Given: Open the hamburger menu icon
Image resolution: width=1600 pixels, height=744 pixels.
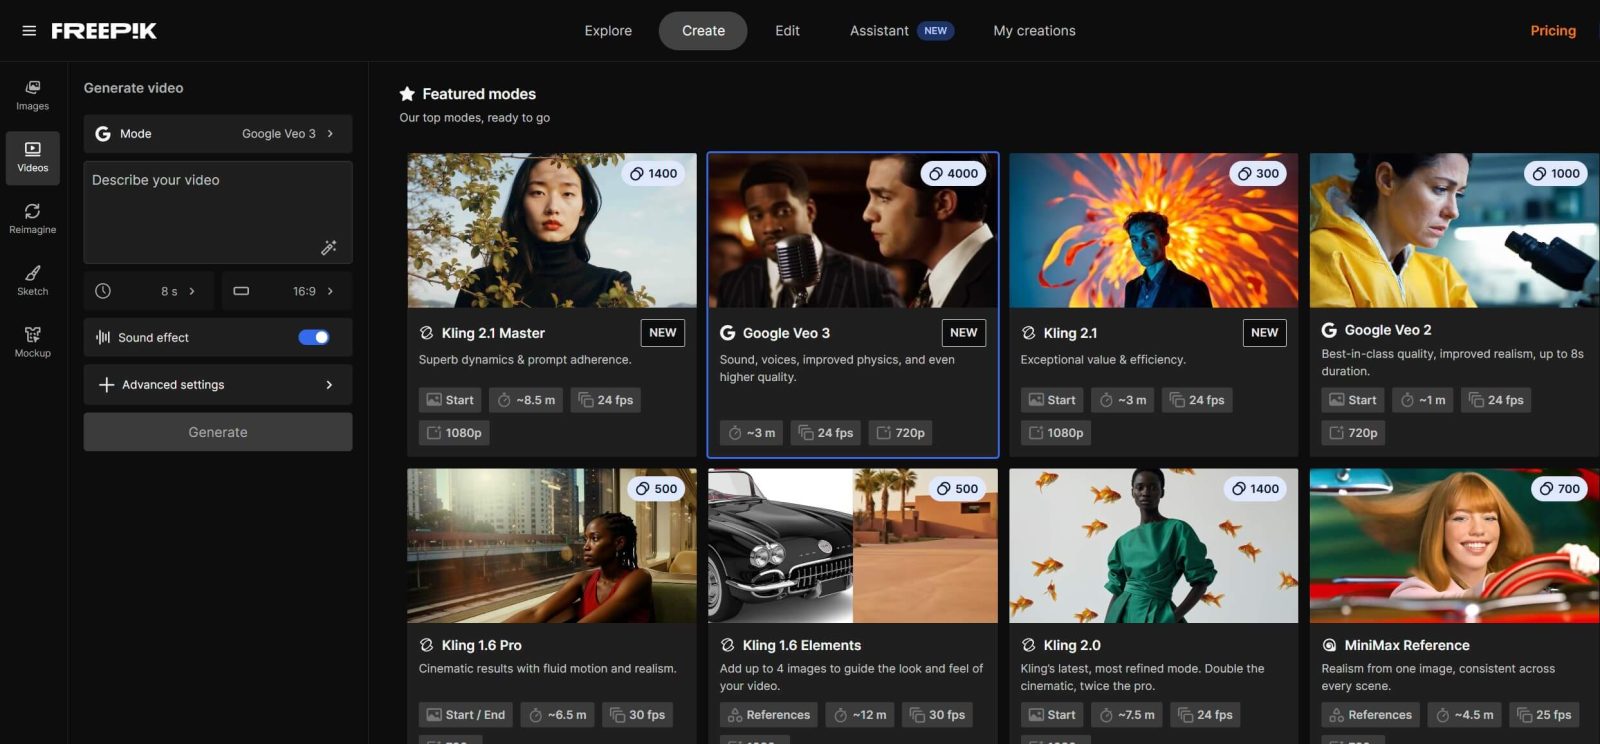Looking at the screenshot, I should pyautogui.click(x=29, y=31).
